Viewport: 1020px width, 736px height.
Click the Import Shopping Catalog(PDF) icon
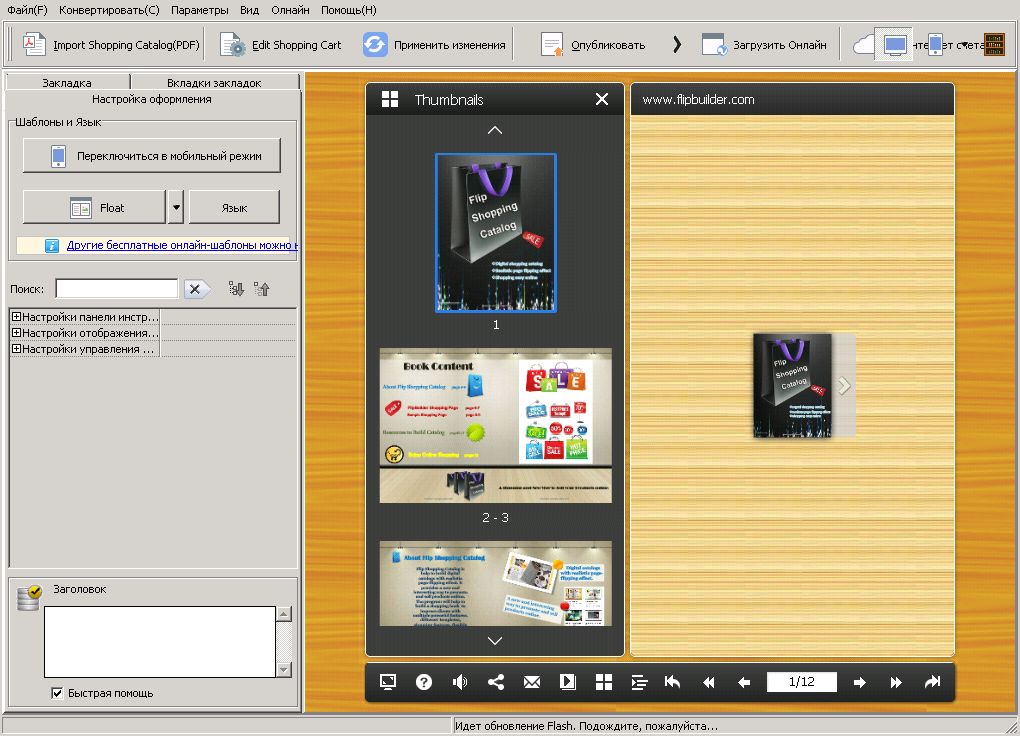point(35,44)
